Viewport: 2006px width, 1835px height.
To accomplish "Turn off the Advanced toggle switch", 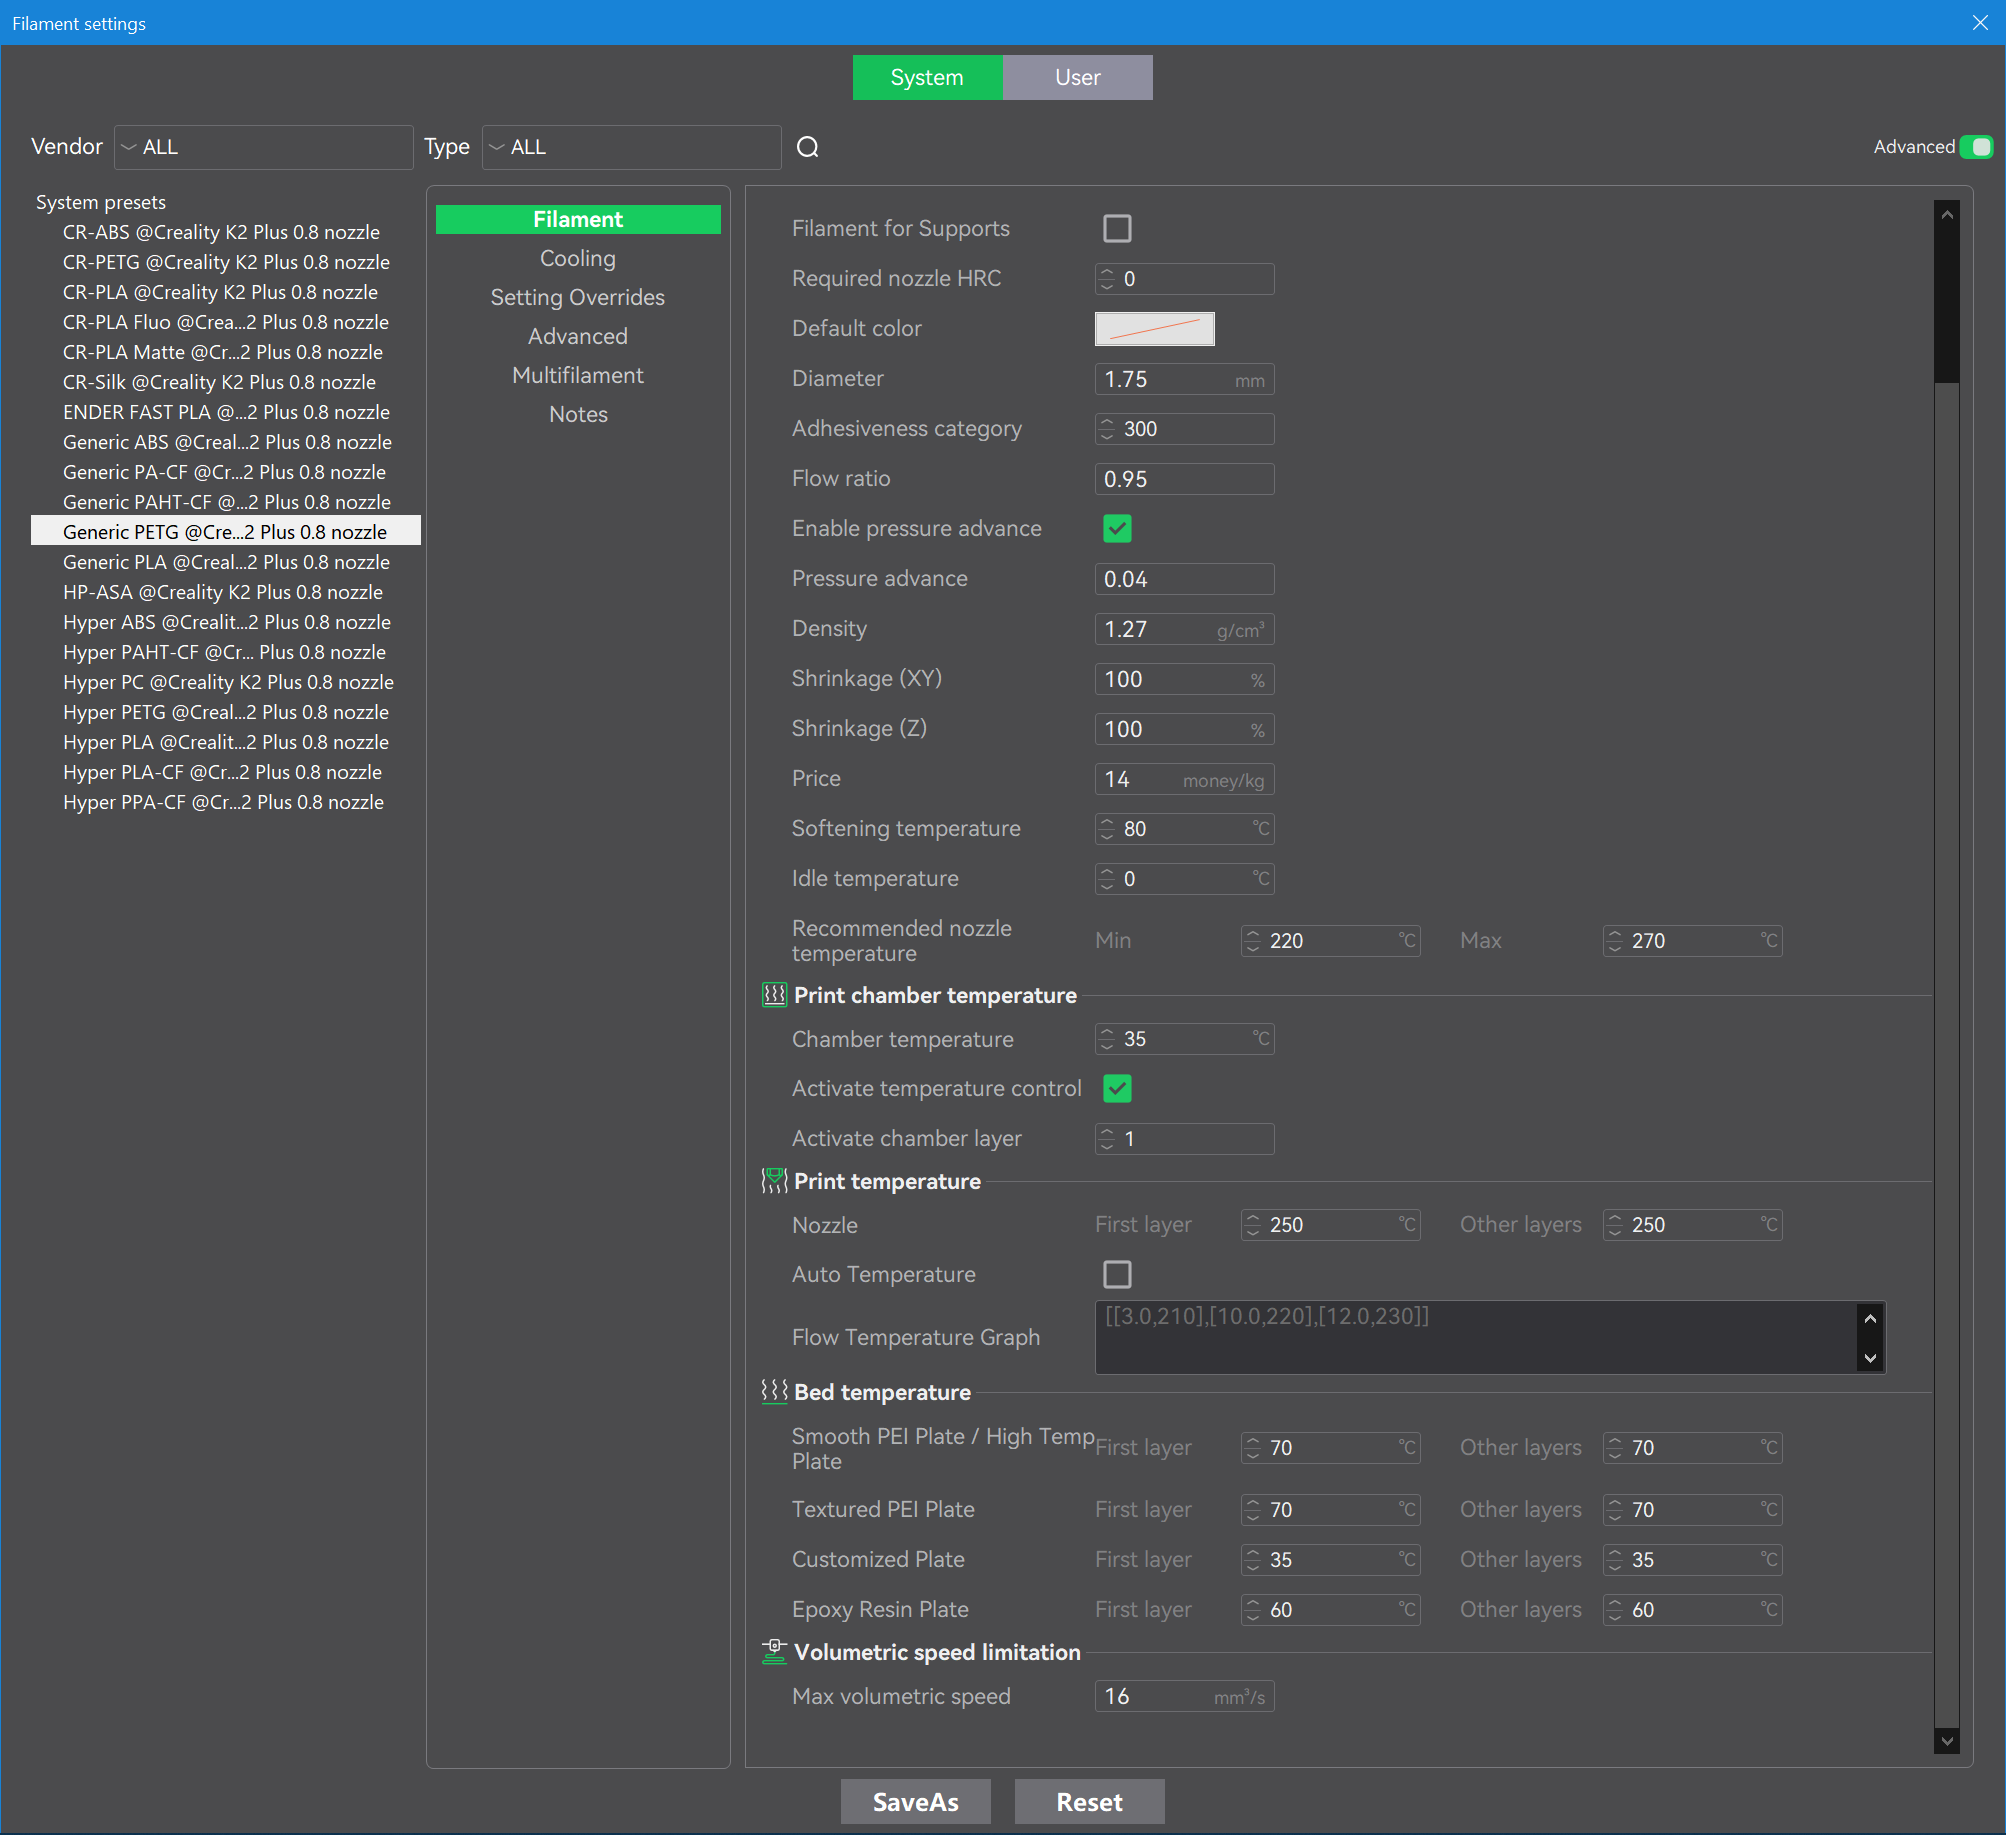I will [x=1976, y=147].
